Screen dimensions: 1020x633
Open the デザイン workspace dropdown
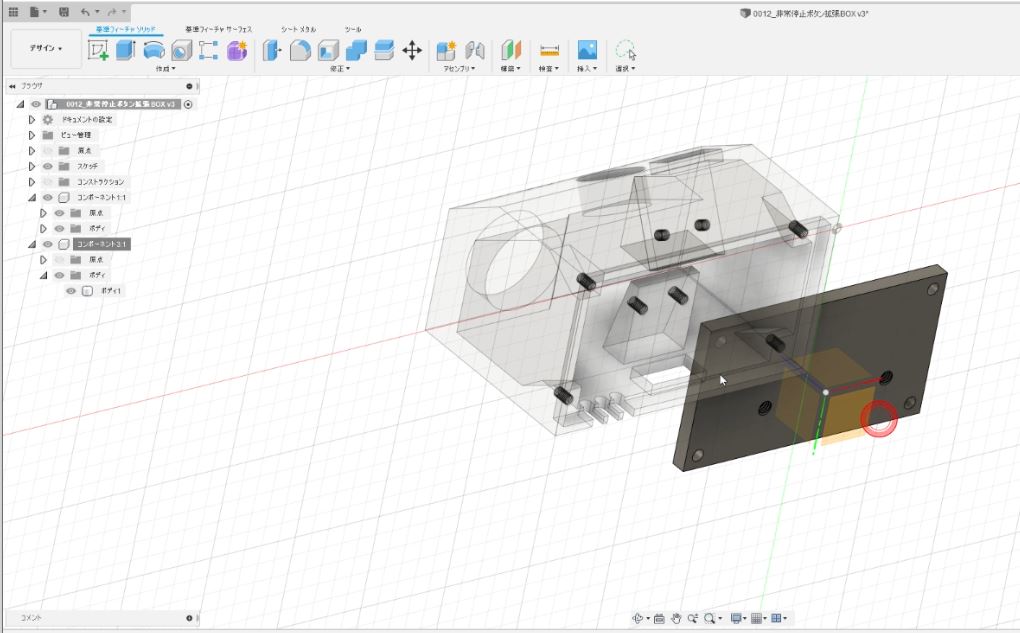[x=45, y=48]
